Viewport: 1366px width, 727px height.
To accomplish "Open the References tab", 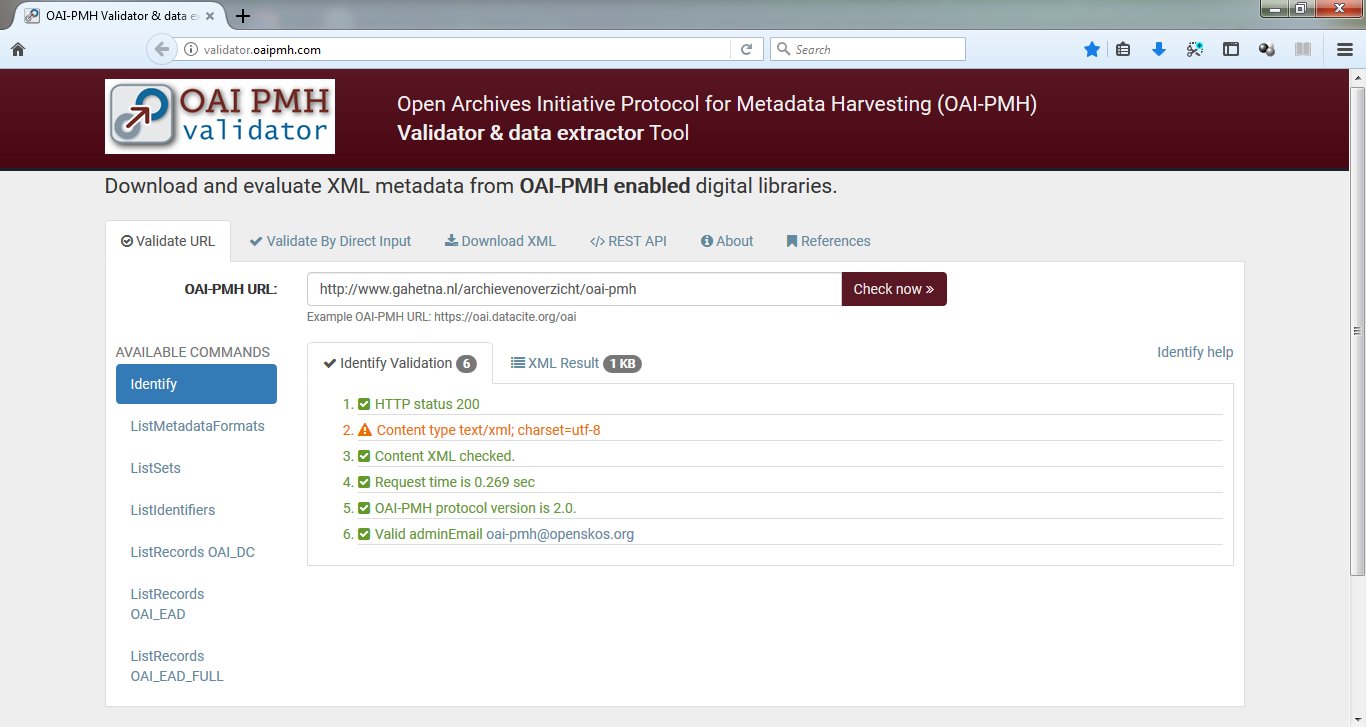I will coord(828,241).
